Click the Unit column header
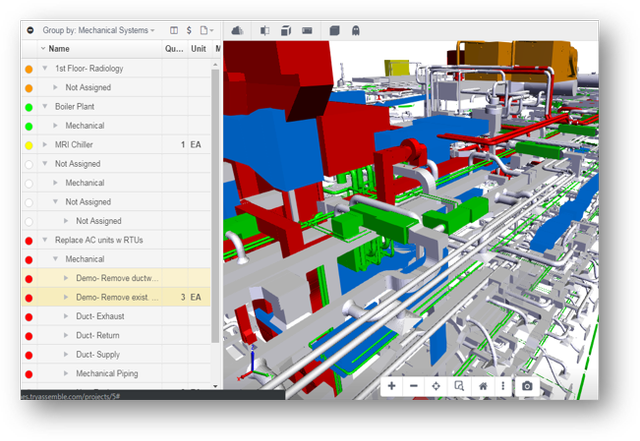 [198, 49]
